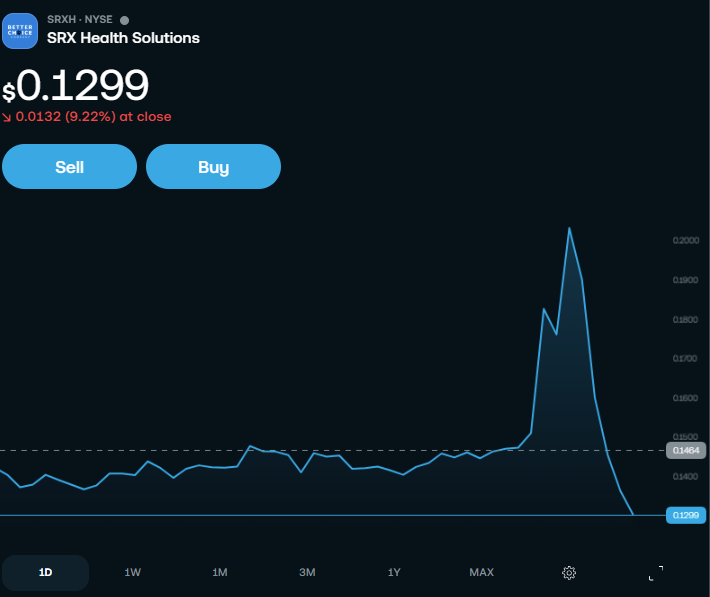Click the price chart peak point
The image size is (710, 597).
coord(569,228)
